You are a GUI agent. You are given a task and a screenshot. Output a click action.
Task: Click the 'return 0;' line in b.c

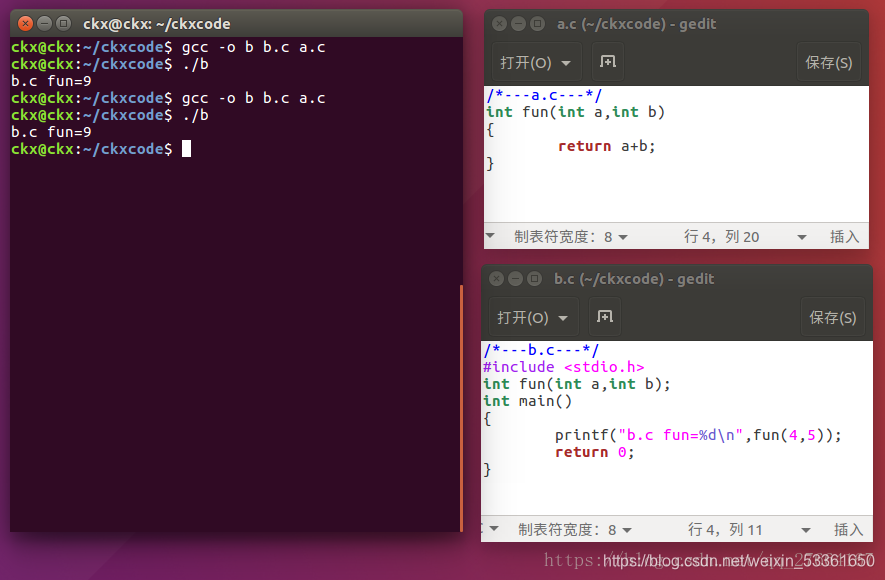(x=595, y=452)
